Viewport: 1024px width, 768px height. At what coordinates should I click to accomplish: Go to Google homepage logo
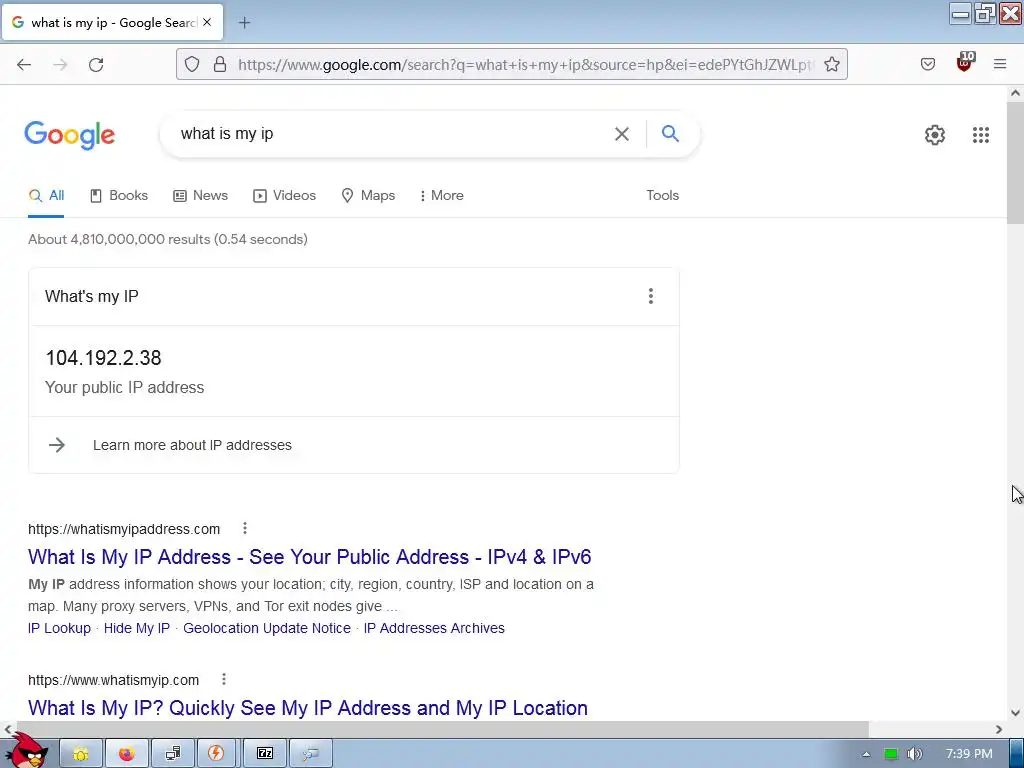click(70, 135)
